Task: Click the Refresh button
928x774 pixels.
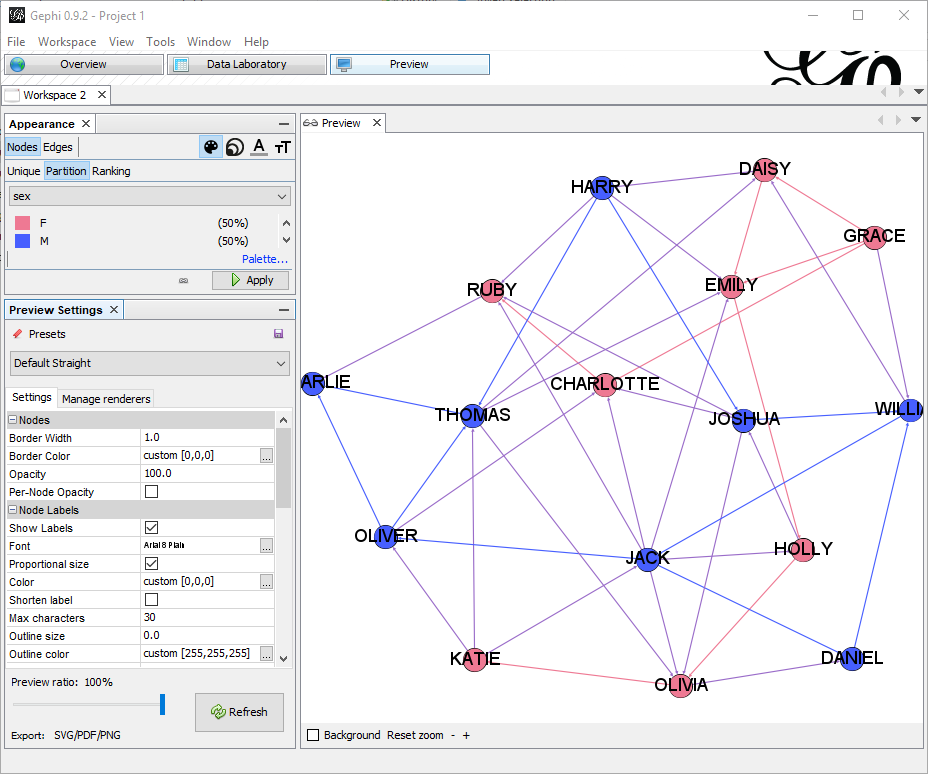Action: (x=239, y=712)
